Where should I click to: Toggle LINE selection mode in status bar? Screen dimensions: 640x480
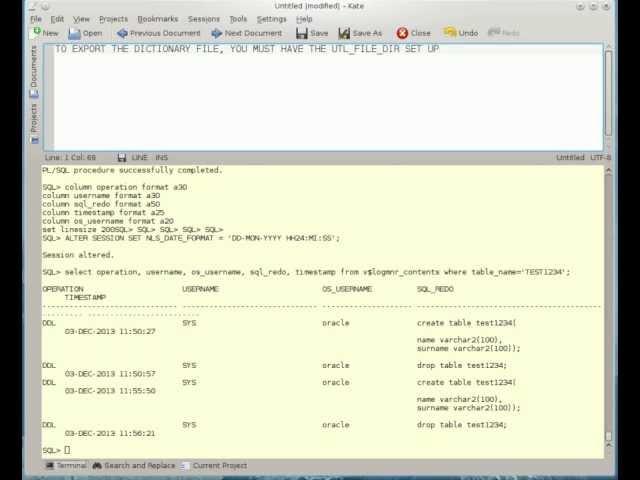[139, 158]
